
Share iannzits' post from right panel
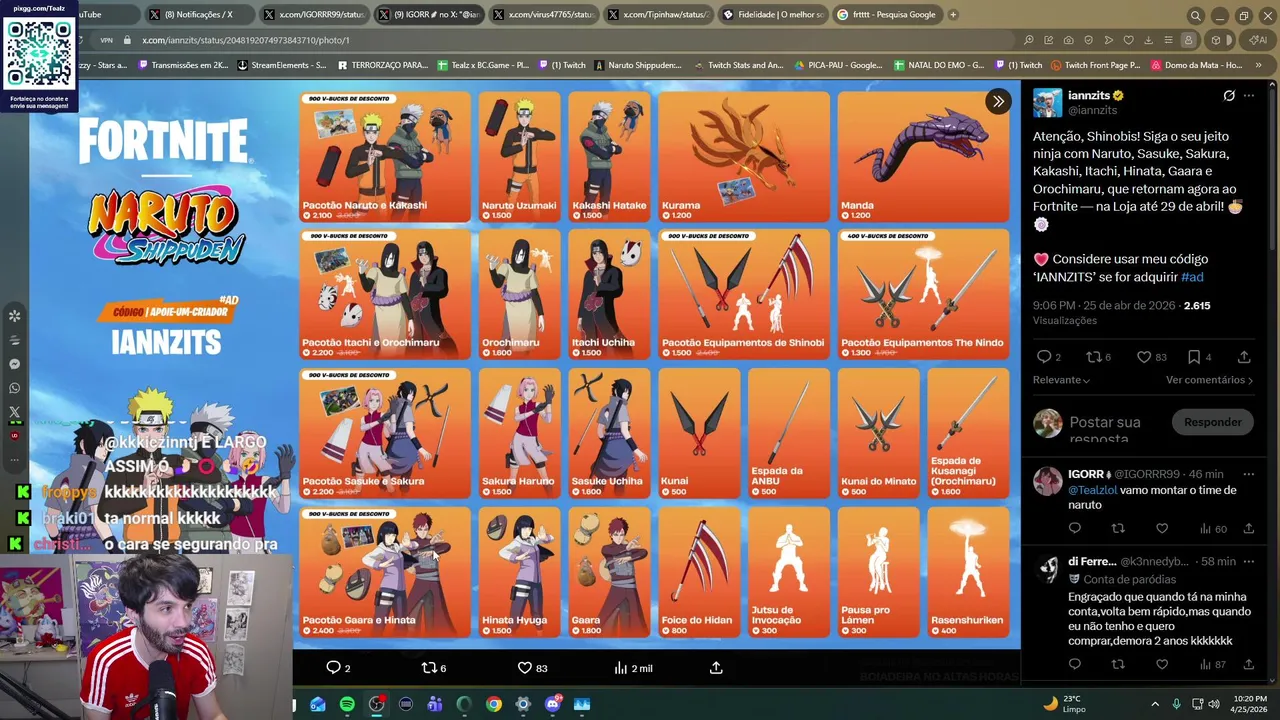click(1244, 357)
